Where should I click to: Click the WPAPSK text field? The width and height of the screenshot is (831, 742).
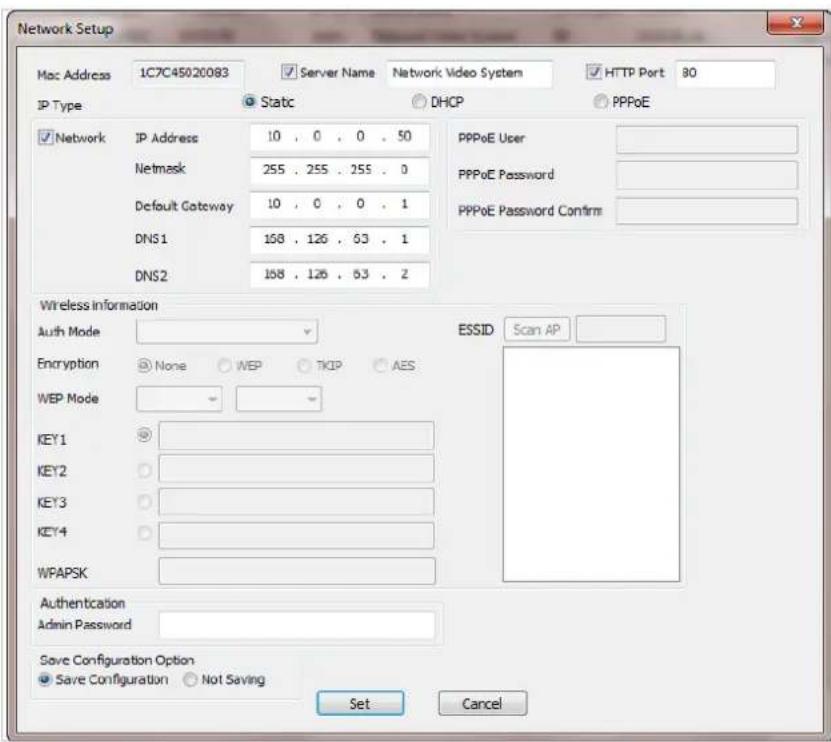[x=297, y=571]
